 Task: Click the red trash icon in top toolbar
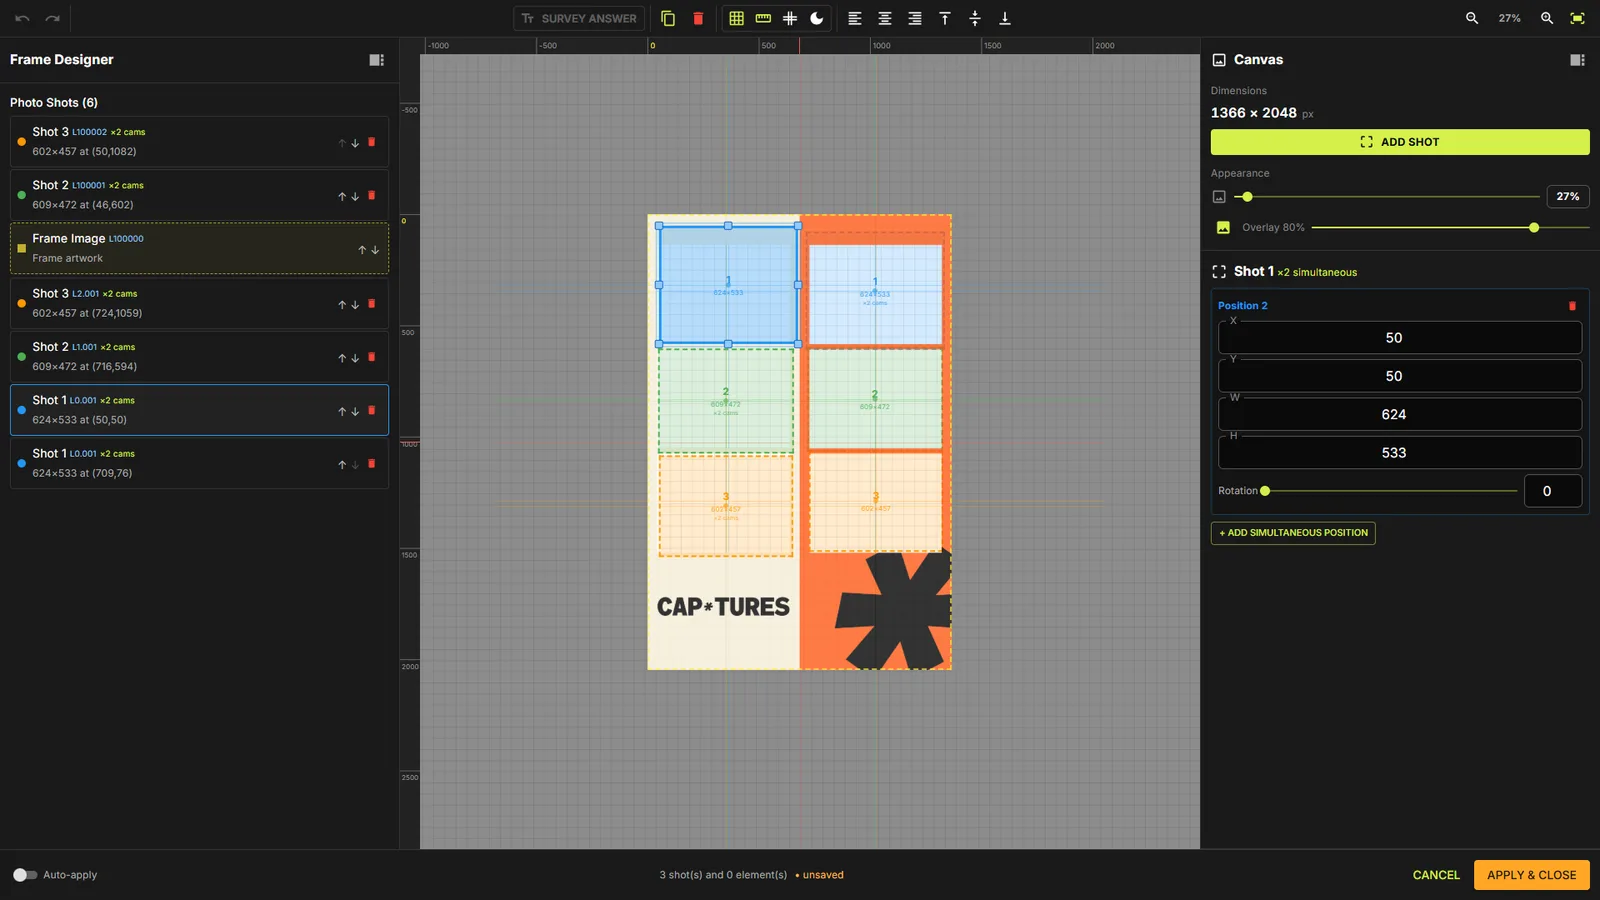pos(698,18)
